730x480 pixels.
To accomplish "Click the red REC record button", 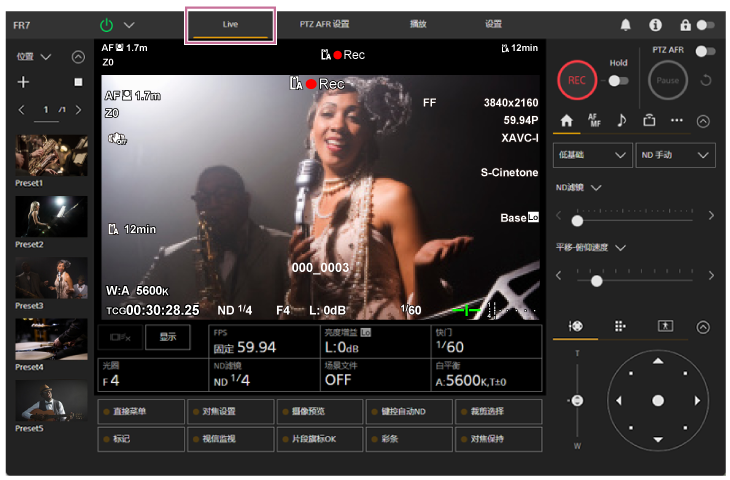I will coord(577,78).
